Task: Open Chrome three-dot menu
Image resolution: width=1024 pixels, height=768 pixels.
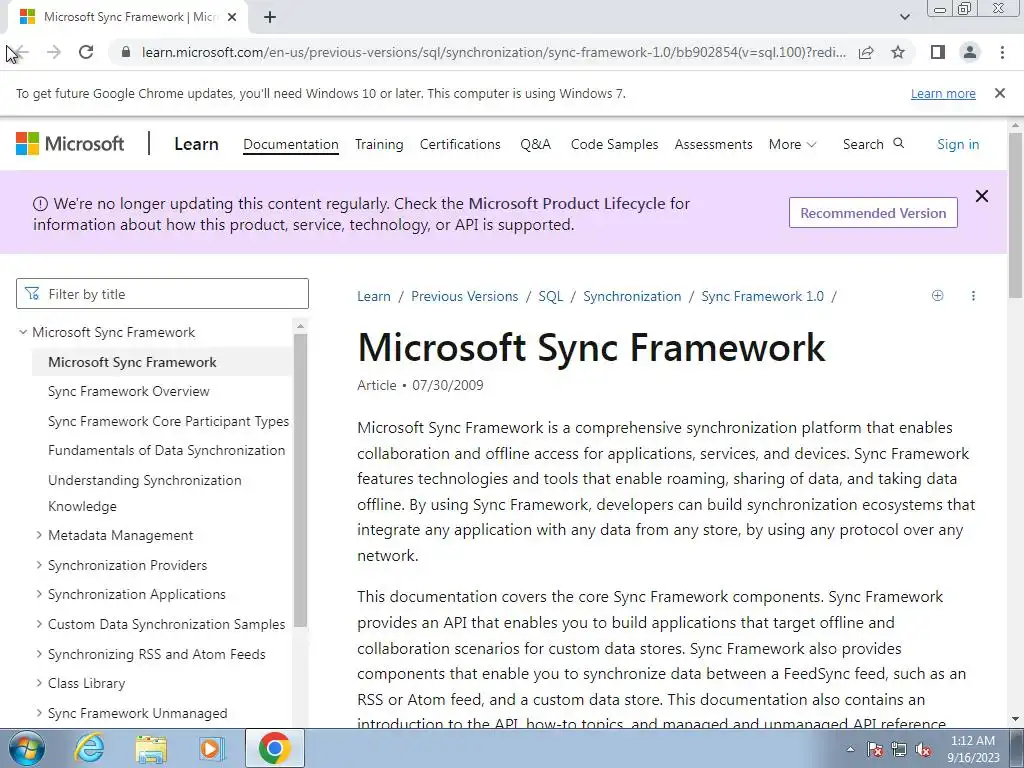Action: tap(1002, 52)
